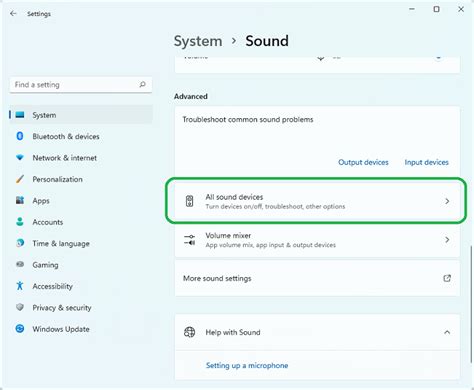Click the search magnifier icon
The width and height of the screenshot is (474, 390).
pos(142,84)
